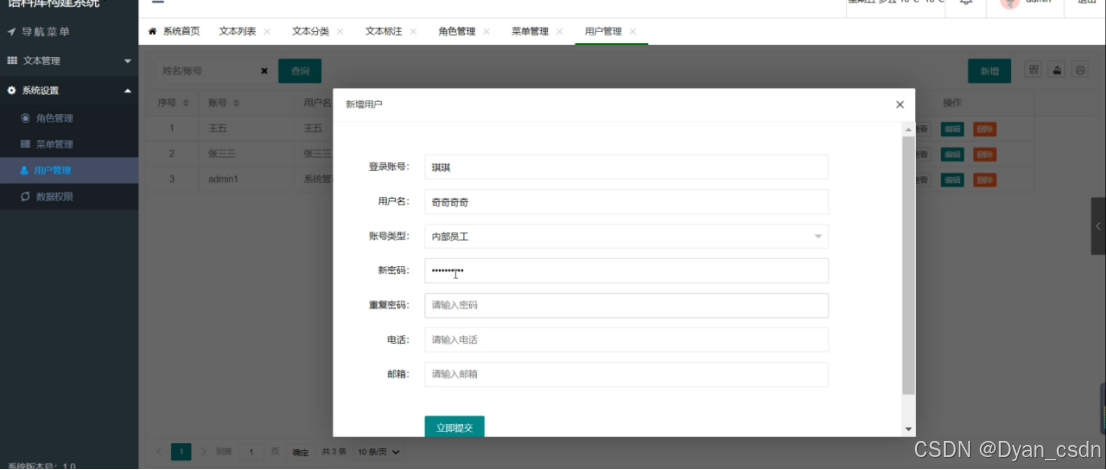Open 角色管理 in the sidebar
The image size is (1106, 470).
coord(69,119)
